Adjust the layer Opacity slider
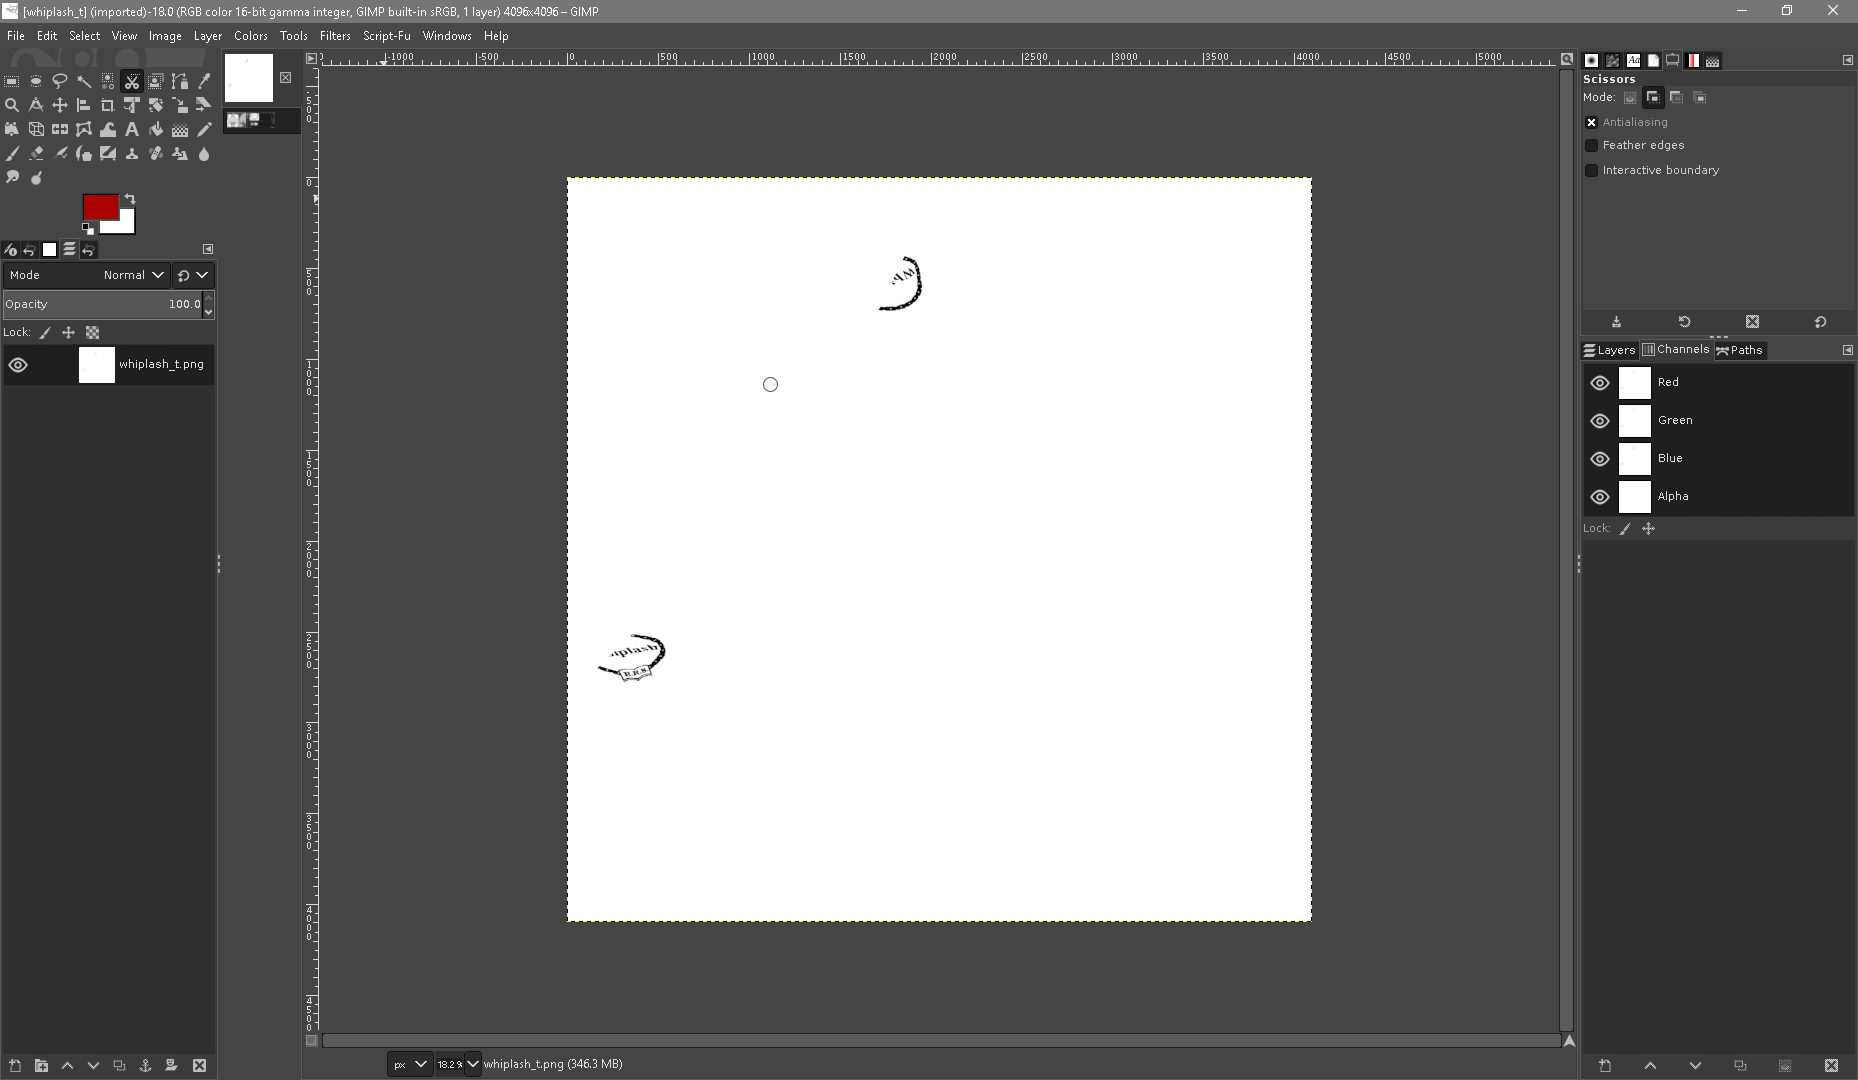The width and height of the screenshot is (1858, 1080). pos(102,304)
